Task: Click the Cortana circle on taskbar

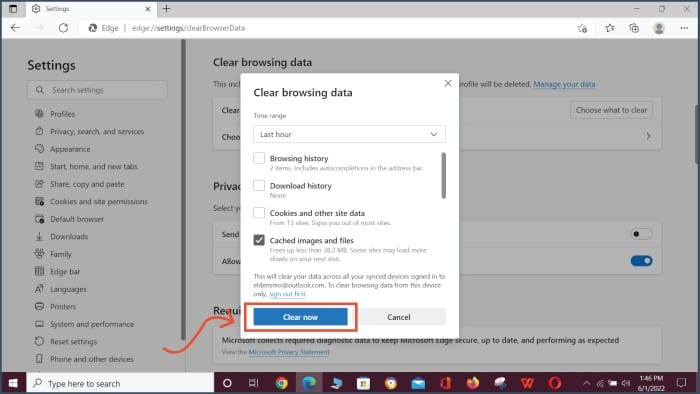Action: click(227, 383)
